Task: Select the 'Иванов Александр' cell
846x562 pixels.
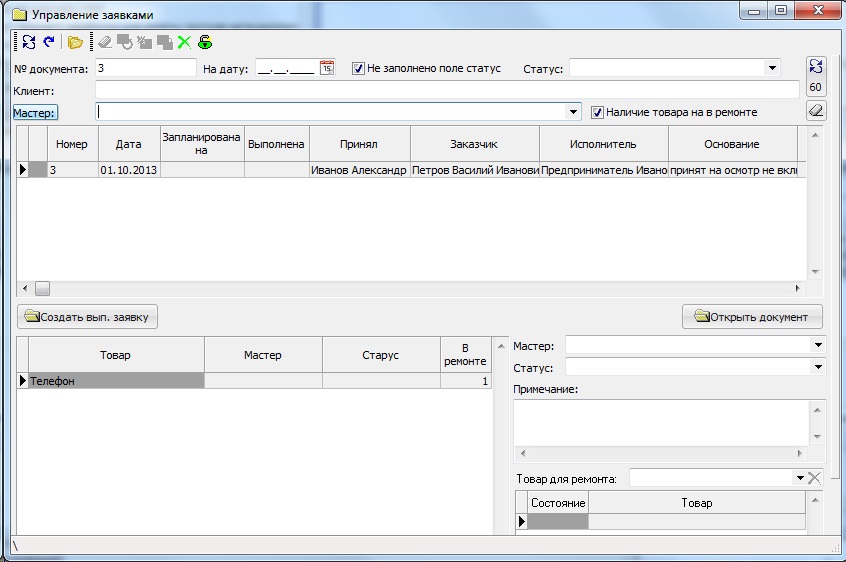Action: coord(359,170)
